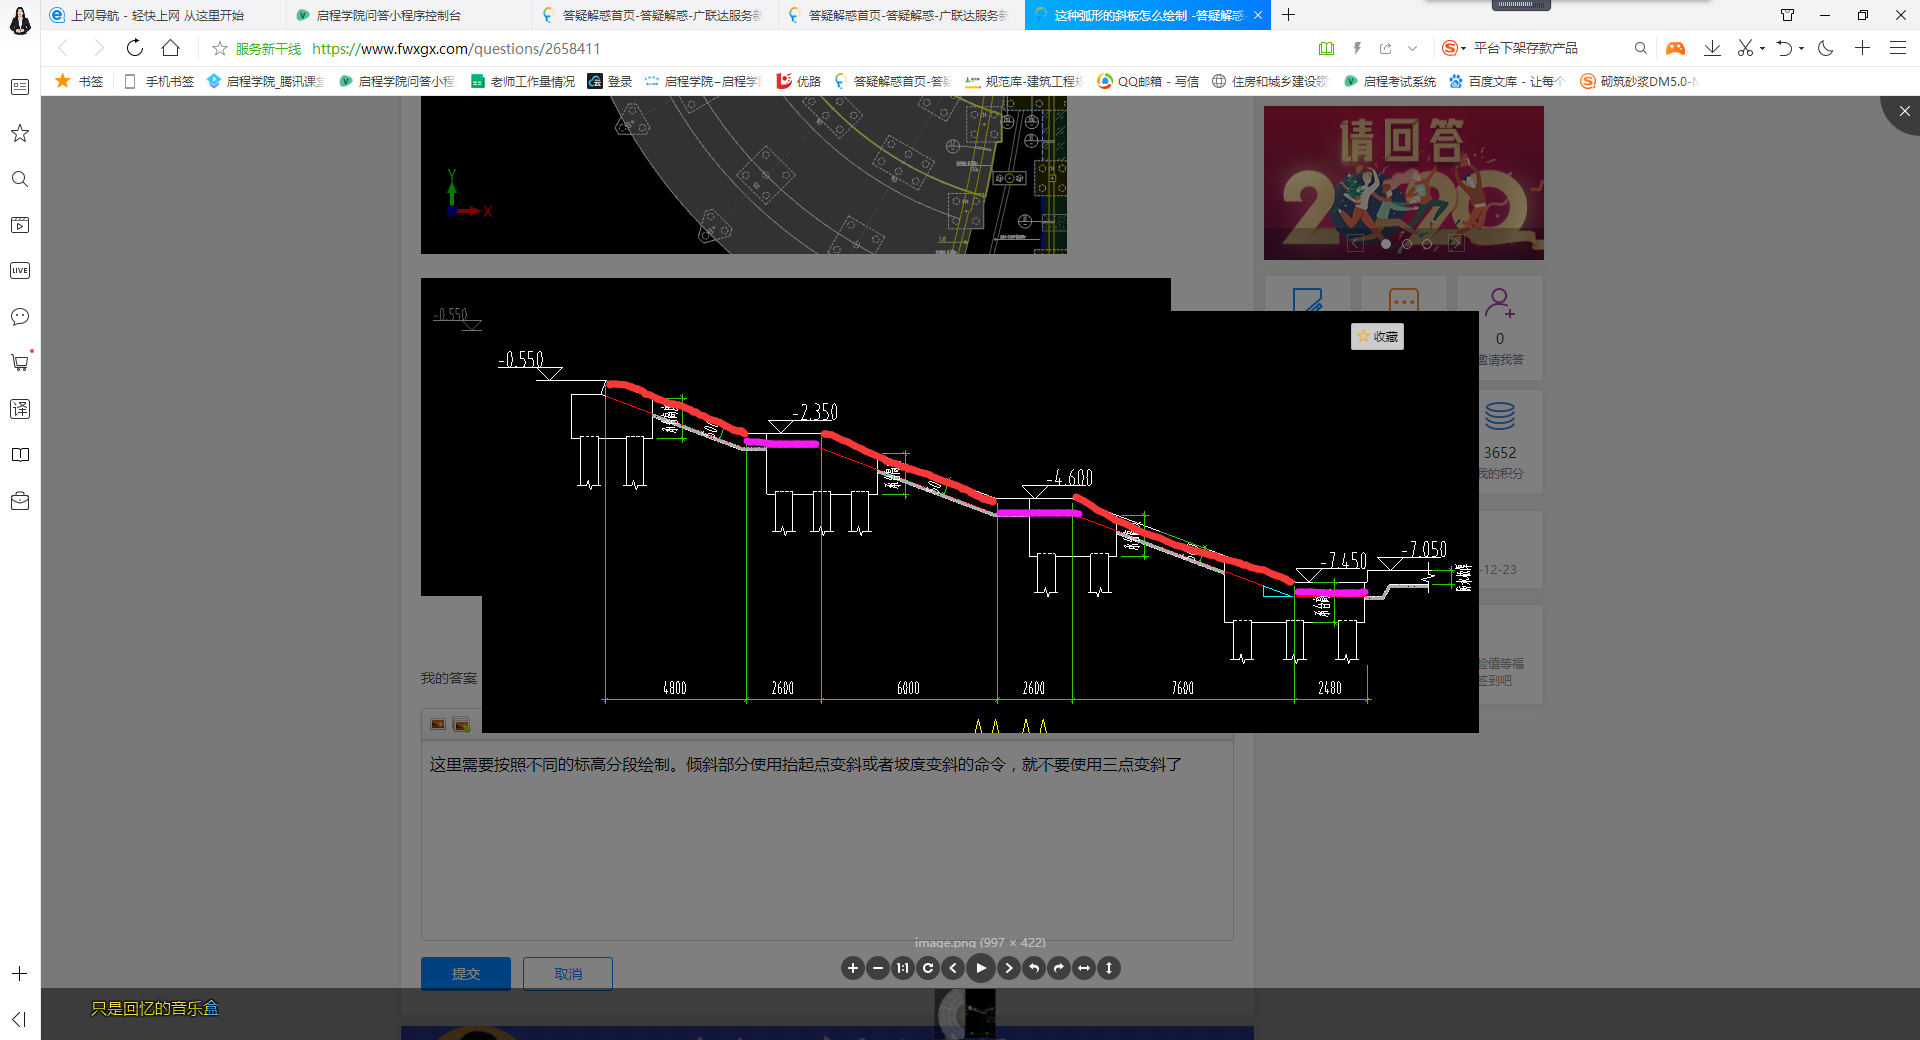Expand the undo closed tab dropdown arrow

tap(1802, 48)
